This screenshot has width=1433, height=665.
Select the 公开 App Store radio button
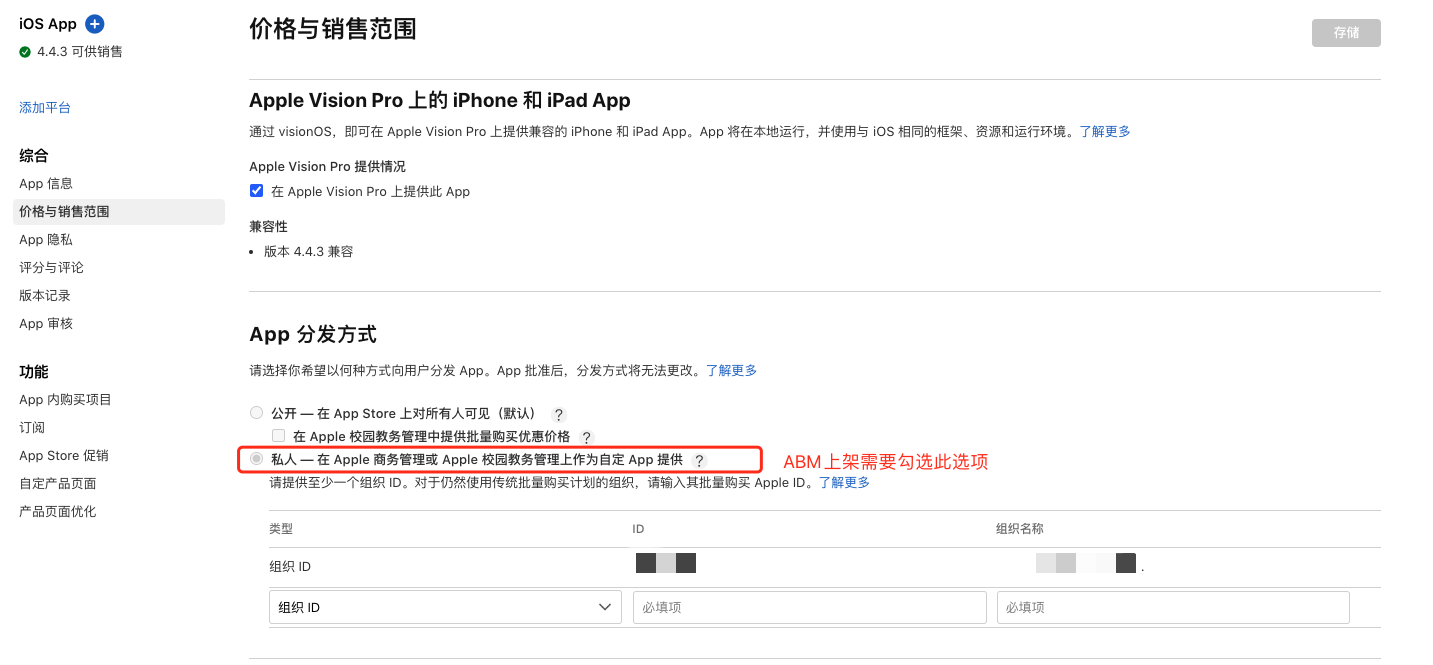pos(257,413)
